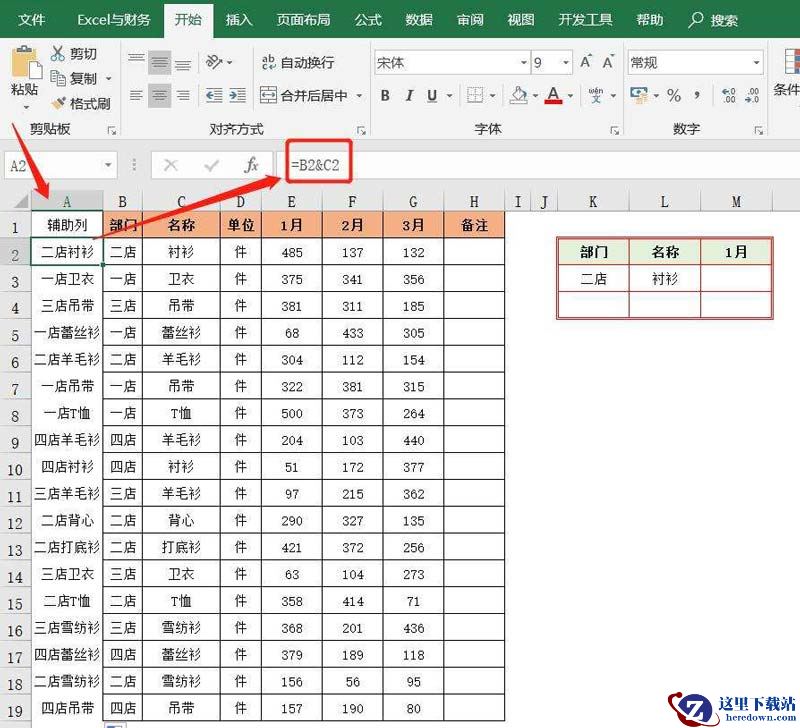800x728 pixels.
Task: Increase font size with larger A
Action: pos(586,62)
